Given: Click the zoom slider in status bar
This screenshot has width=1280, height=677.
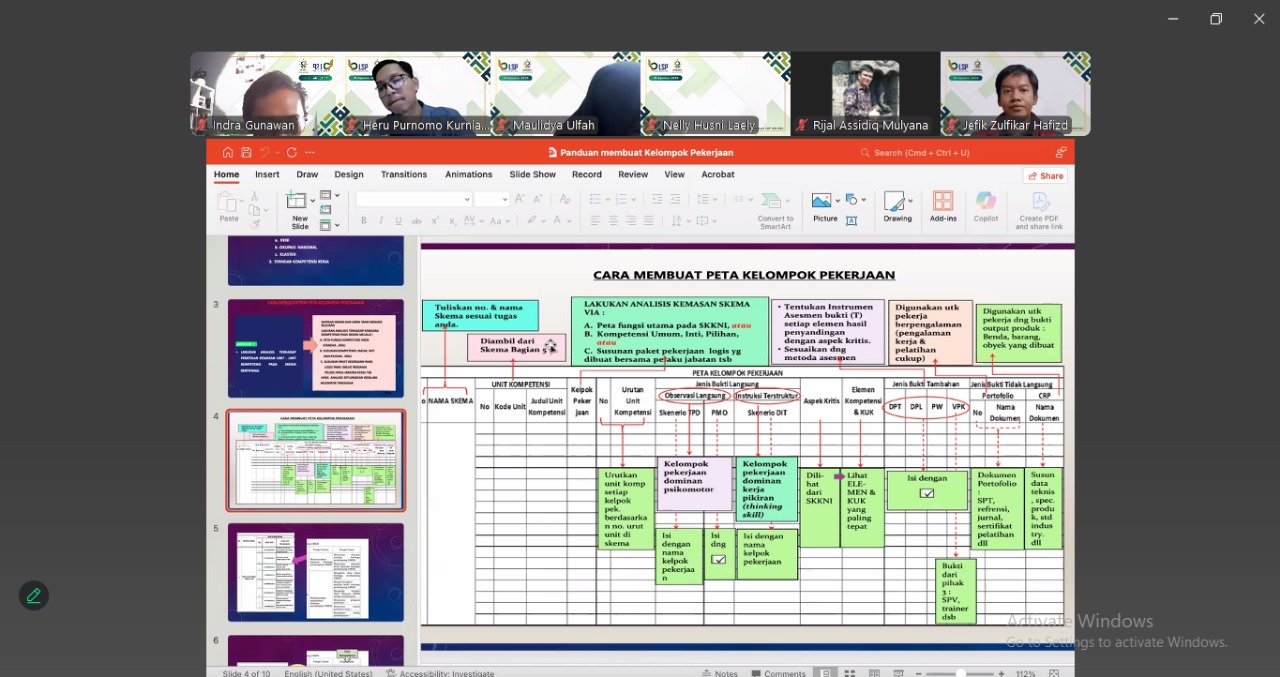Looking at the screenshot, I should (x=960, y=673).
